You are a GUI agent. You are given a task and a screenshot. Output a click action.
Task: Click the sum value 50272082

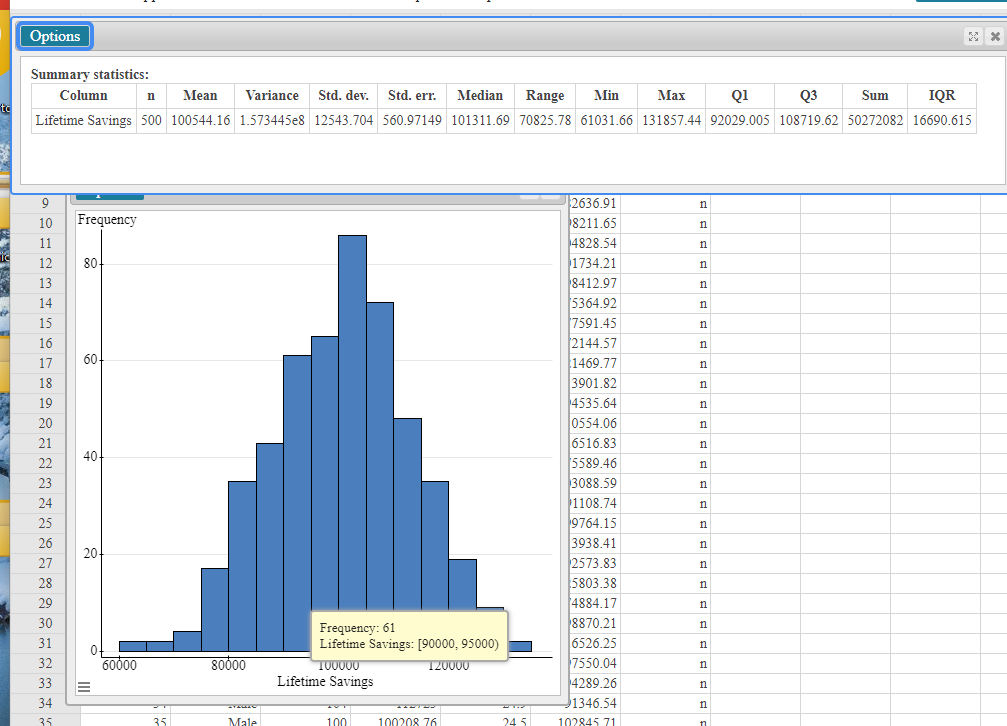[x=875, y=120]
